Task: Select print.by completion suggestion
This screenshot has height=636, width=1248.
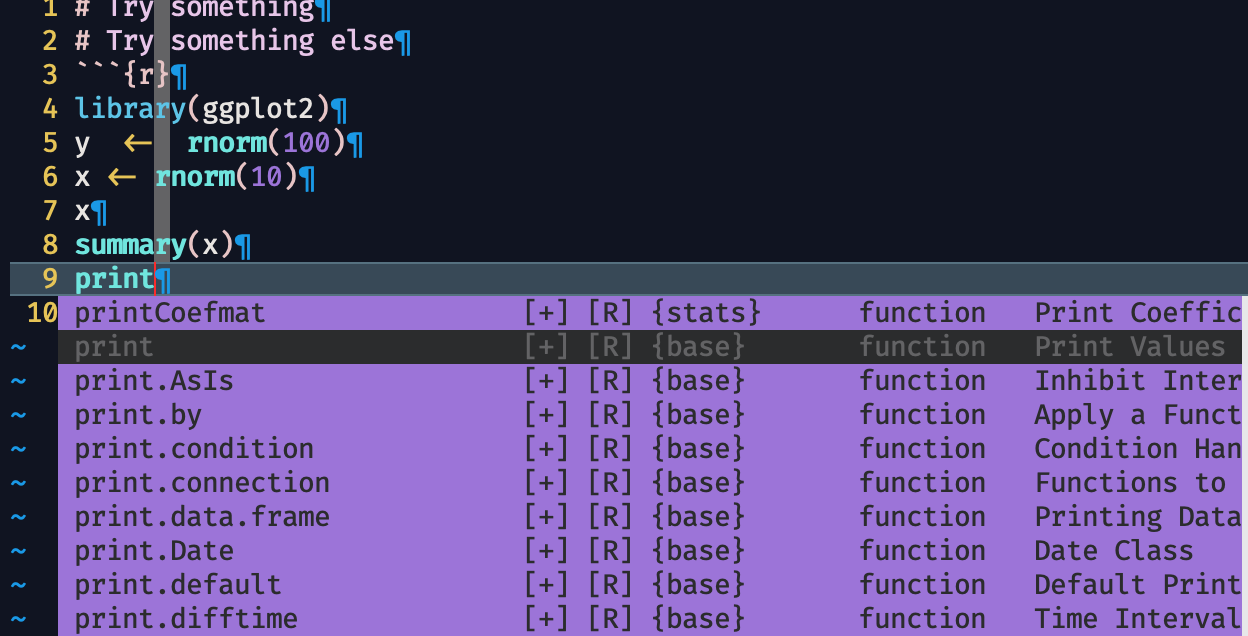Action: tap(650, 415)
